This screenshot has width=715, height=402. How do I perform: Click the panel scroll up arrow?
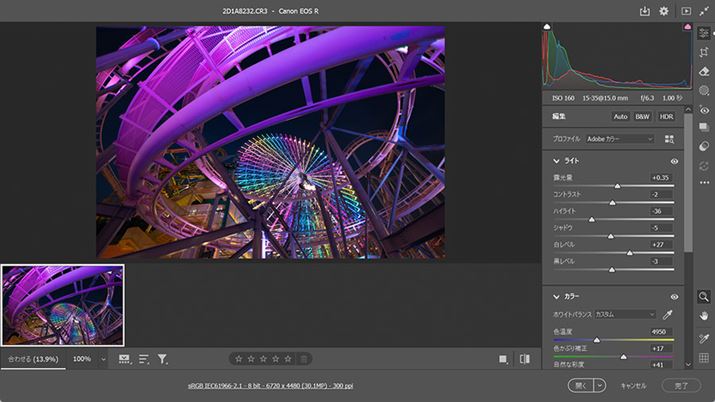click(x=688, y=110)
